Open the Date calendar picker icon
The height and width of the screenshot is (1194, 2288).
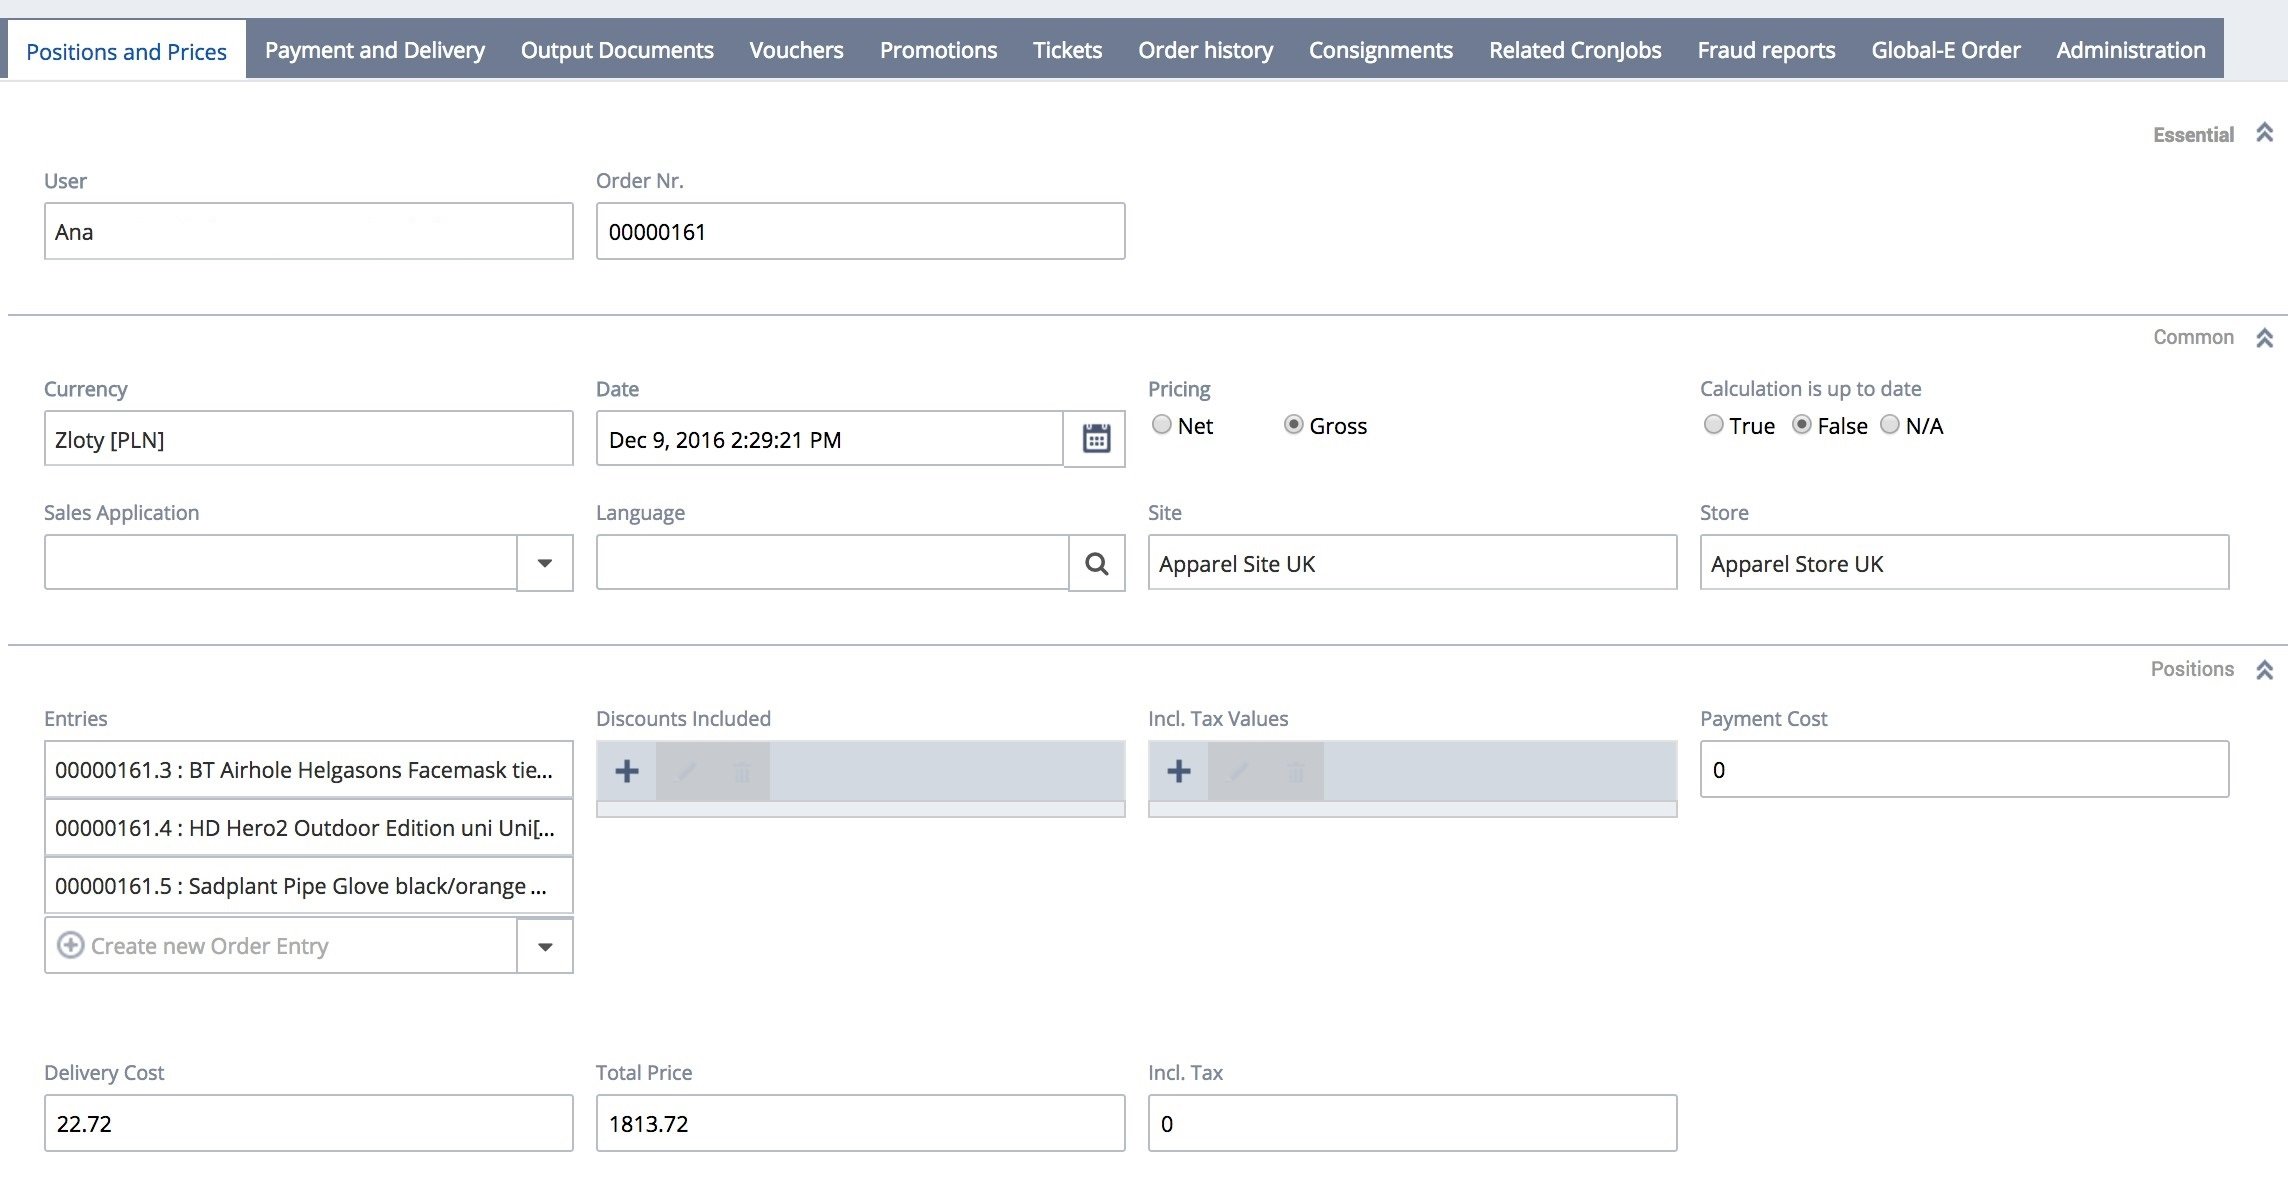pos(1096,439)
